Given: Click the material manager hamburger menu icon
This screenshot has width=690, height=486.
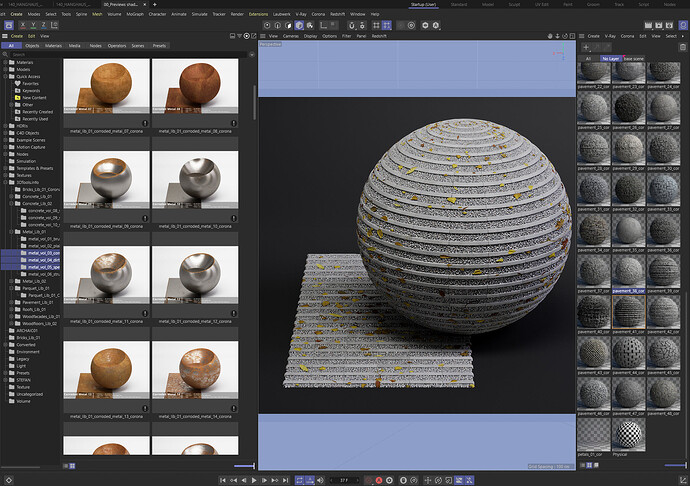Looking at the screenshot, I should [x=581, y=36].
